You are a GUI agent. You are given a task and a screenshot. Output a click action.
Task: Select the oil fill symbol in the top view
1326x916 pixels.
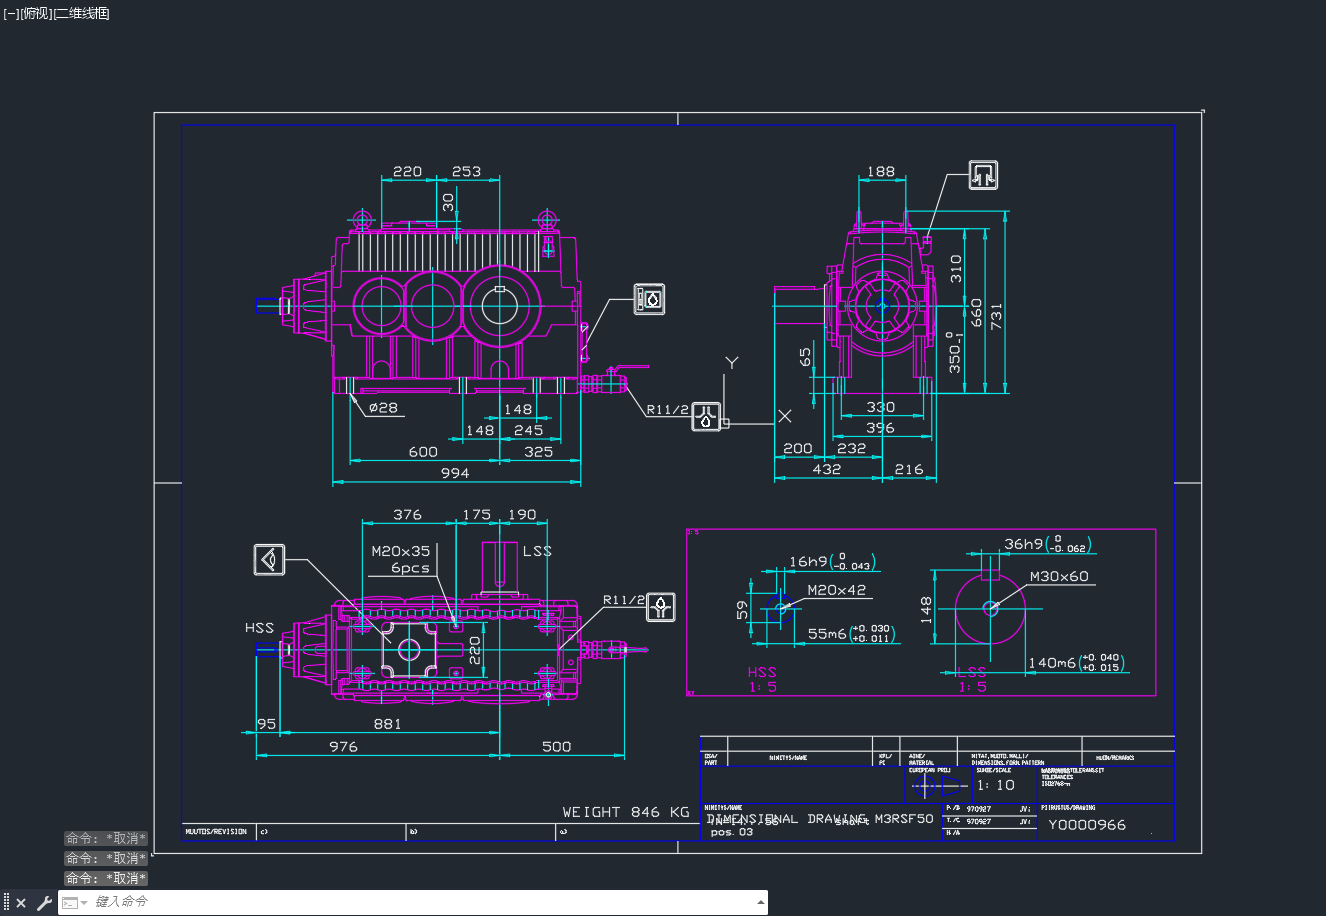coord(661,607)
